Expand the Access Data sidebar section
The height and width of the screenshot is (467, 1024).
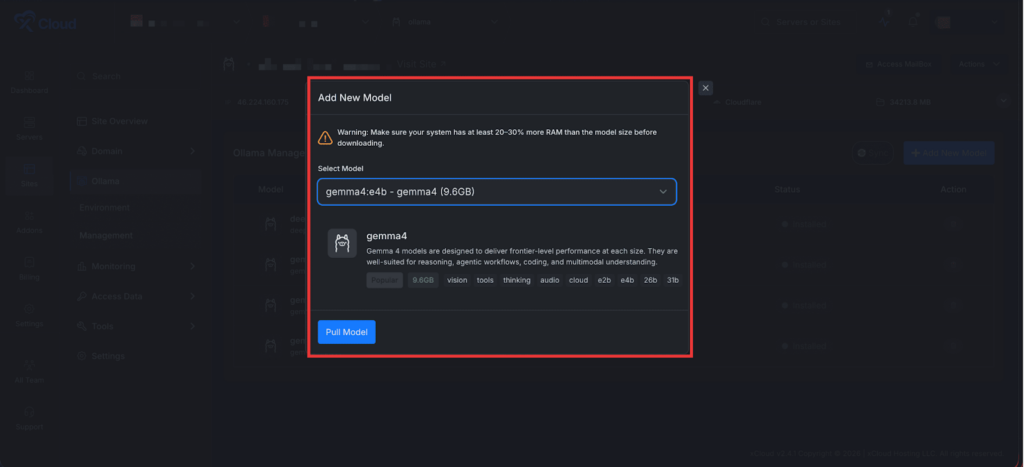(134, 296)
